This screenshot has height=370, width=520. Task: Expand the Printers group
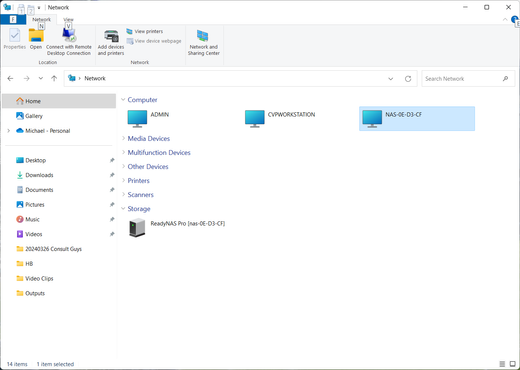pyautogui.click(x=123, y=180)
